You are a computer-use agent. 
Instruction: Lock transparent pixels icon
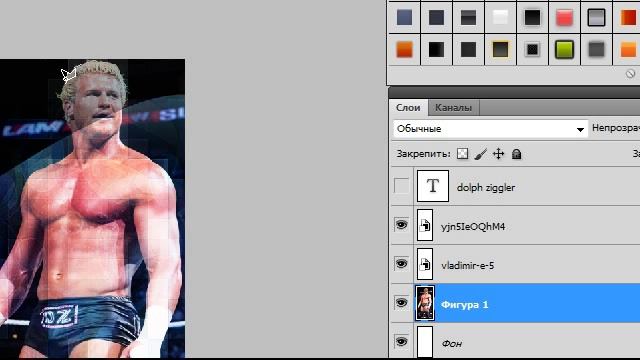click(x=462, y=154)
